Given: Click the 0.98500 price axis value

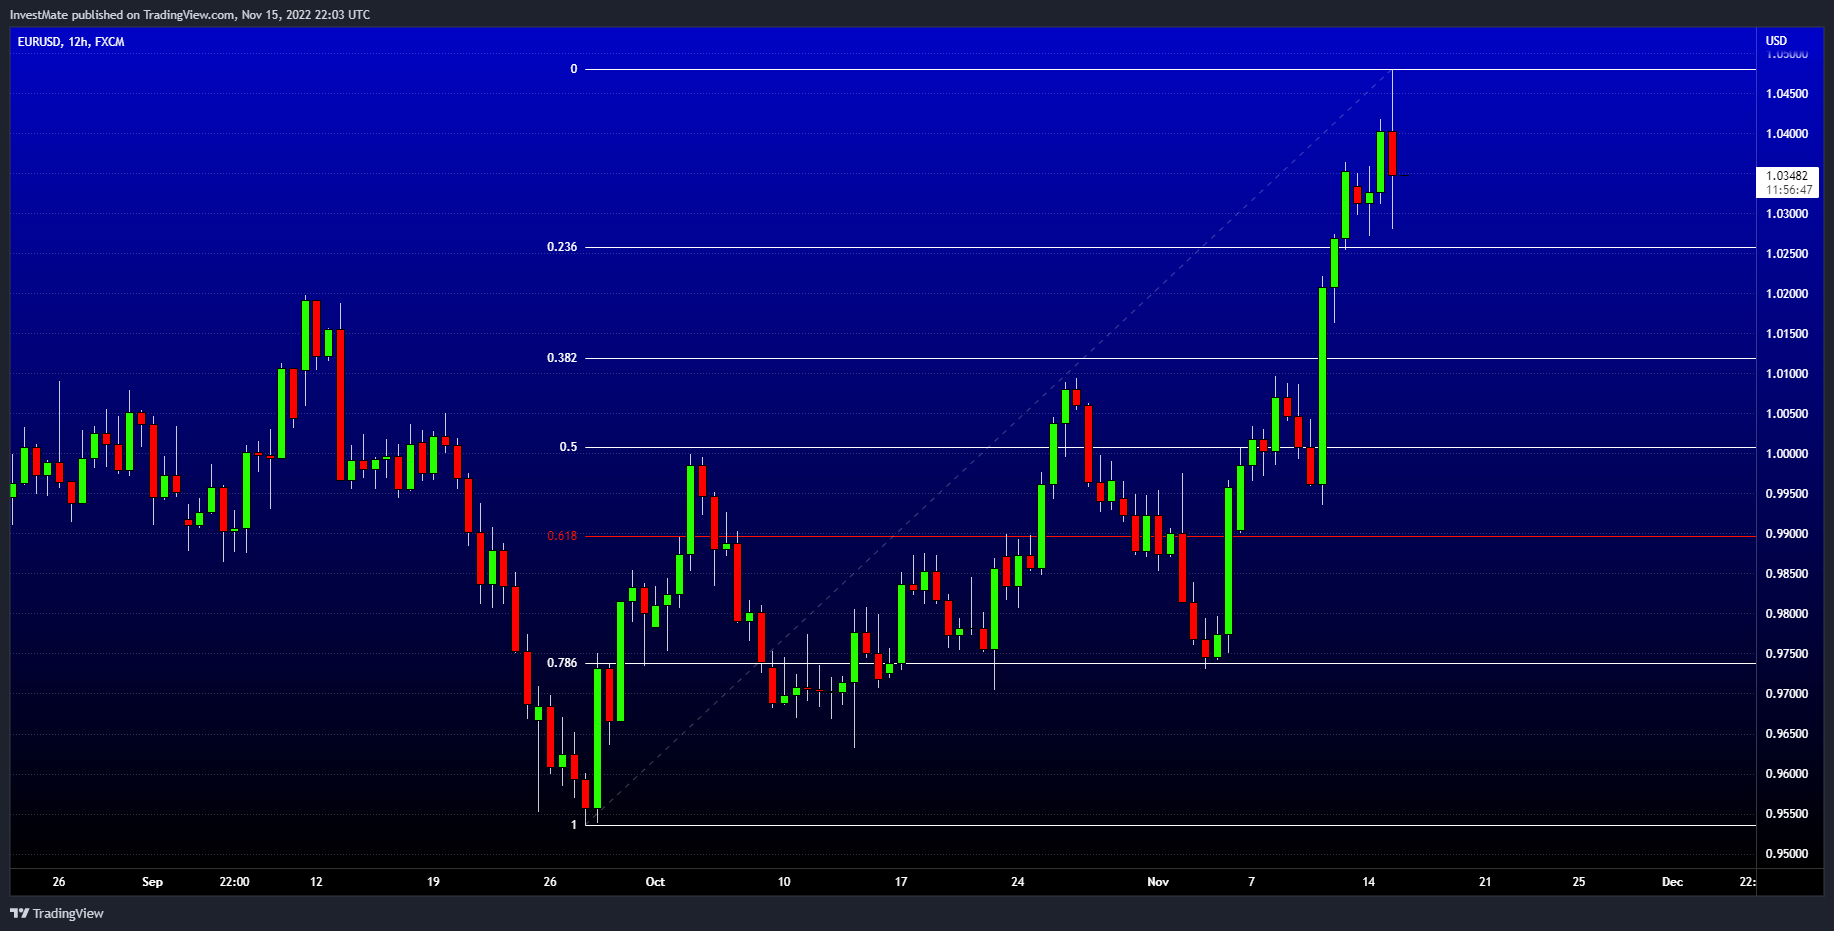Looking at the screenshot, I should point(1787,574).
